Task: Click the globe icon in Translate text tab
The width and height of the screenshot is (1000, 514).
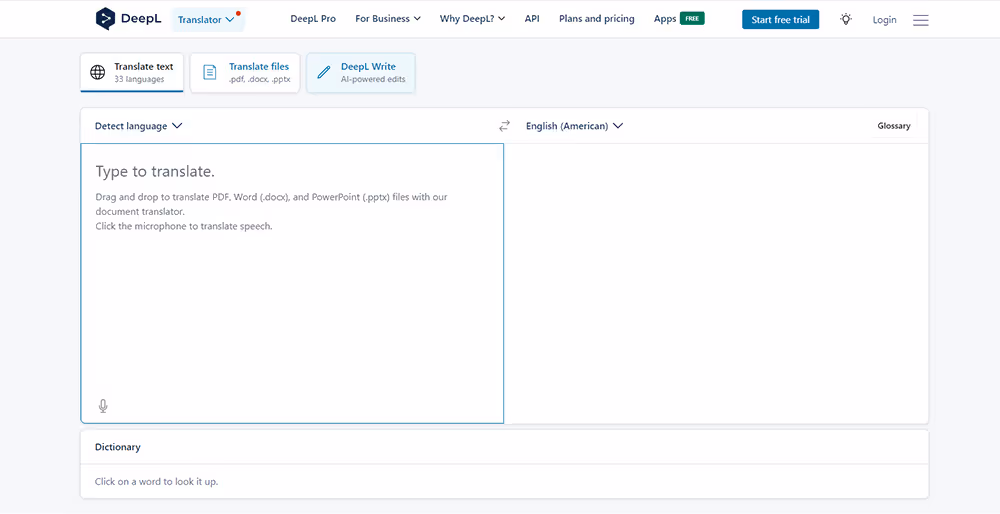Action: 98,72
